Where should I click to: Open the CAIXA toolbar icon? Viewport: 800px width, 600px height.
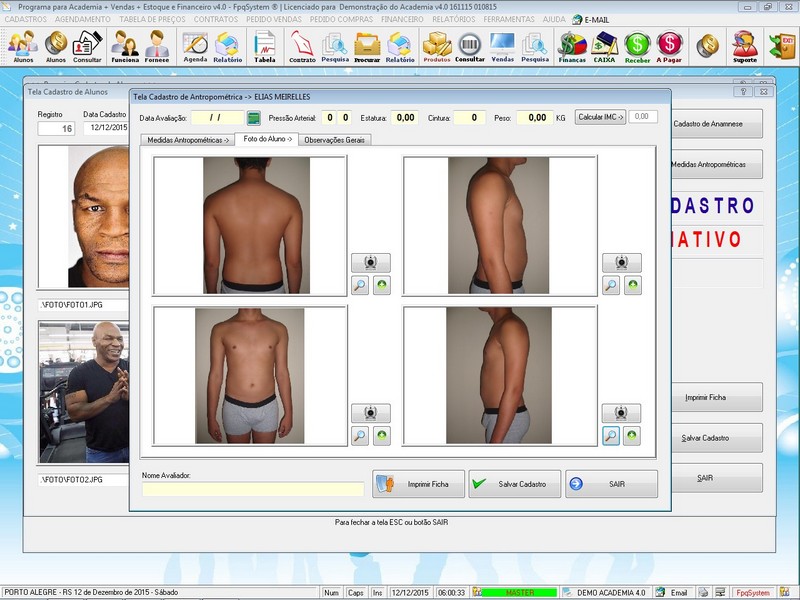pos(605,46)
